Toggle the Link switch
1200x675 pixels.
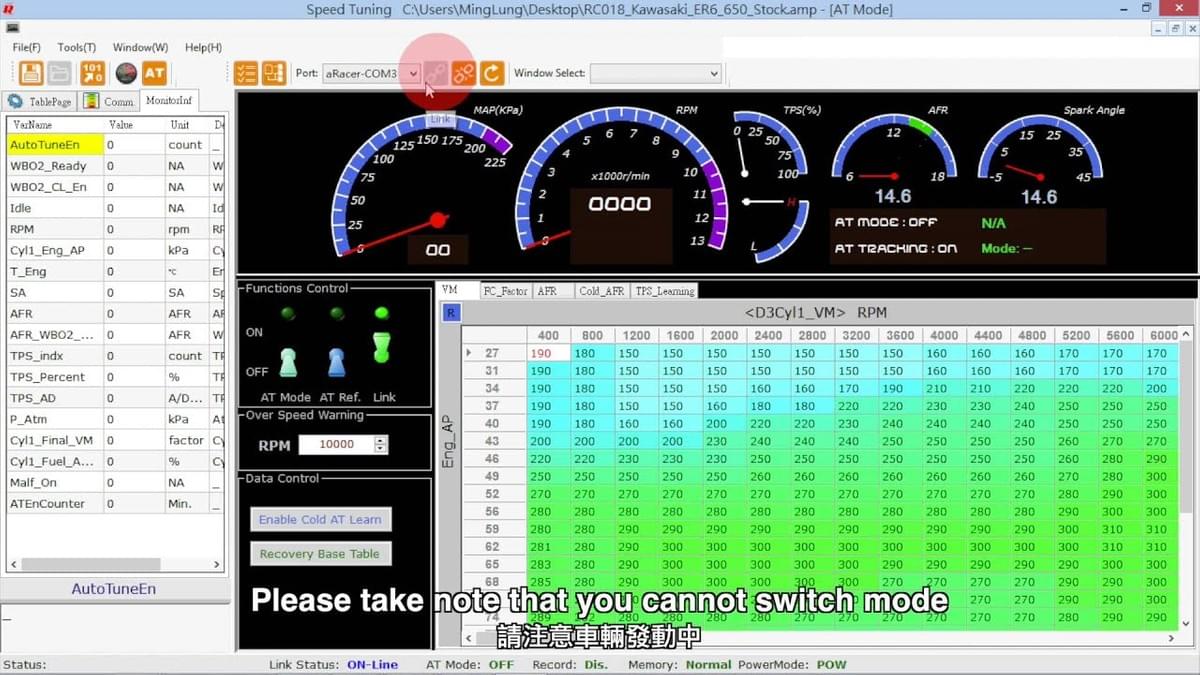coord(381,346)
